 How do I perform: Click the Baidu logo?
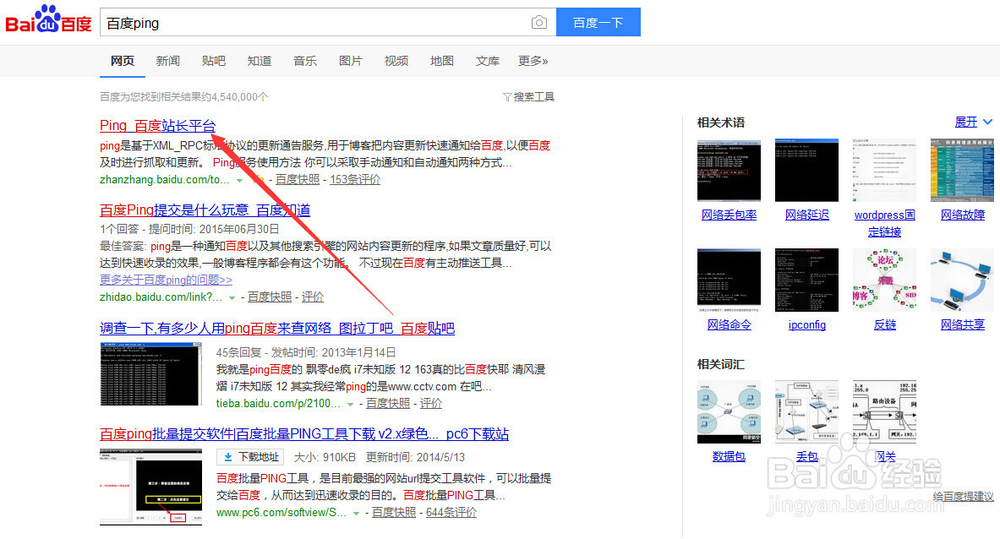pos(48,20)
